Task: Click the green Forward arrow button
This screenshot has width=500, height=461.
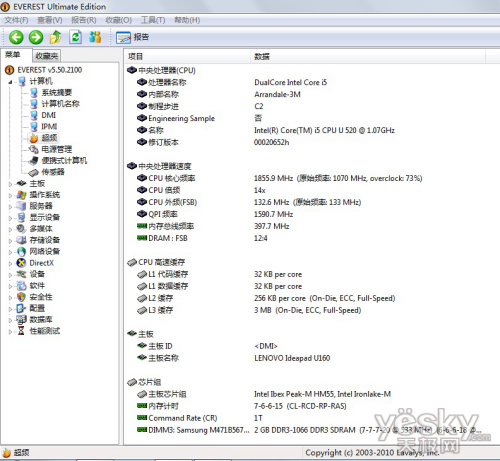Action: click(x=36, y=37)
